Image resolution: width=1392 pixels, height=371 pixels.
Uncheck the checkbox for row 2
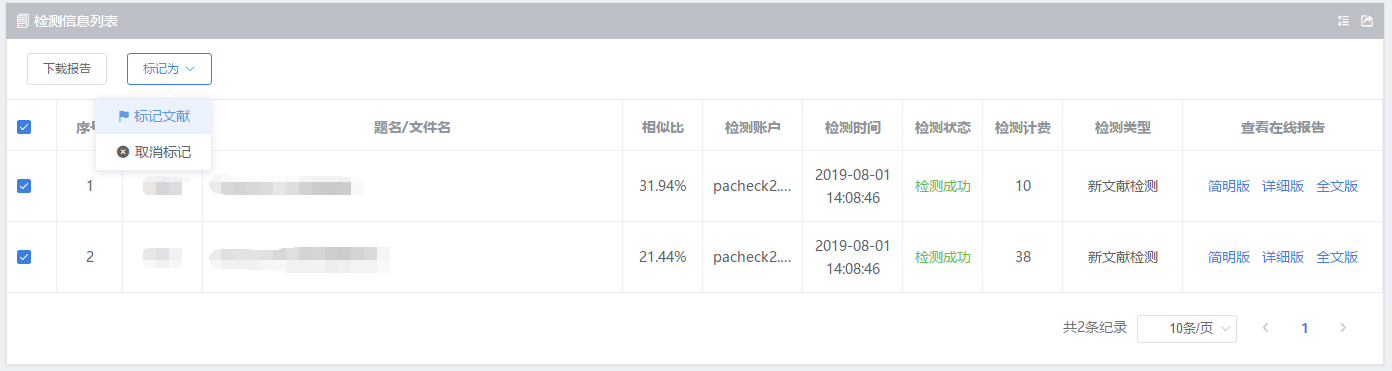(x=24, y=257)
